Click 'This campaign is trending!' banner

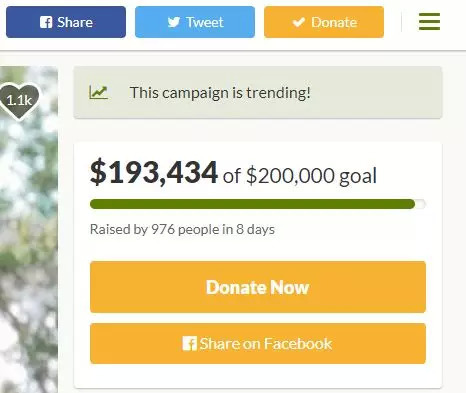[258, 92]
